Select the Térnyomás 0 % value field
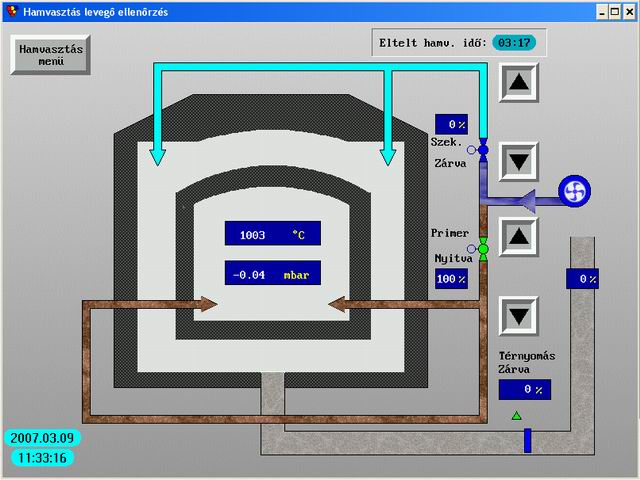 pyautogui.click(x=525, y=389)
